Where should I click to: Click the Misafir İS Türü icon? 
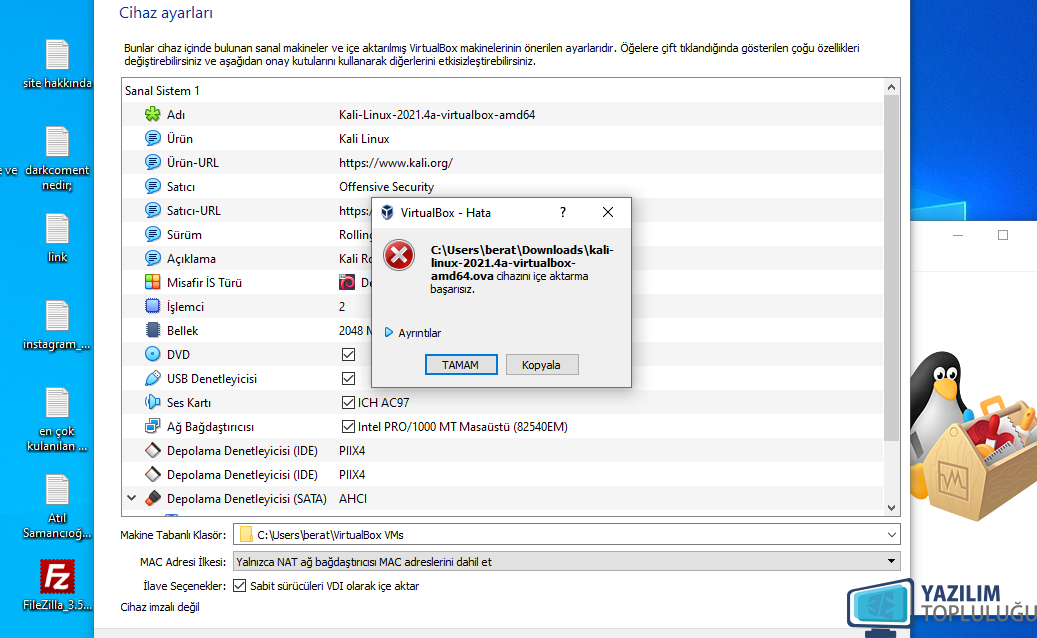coord(153,282)
